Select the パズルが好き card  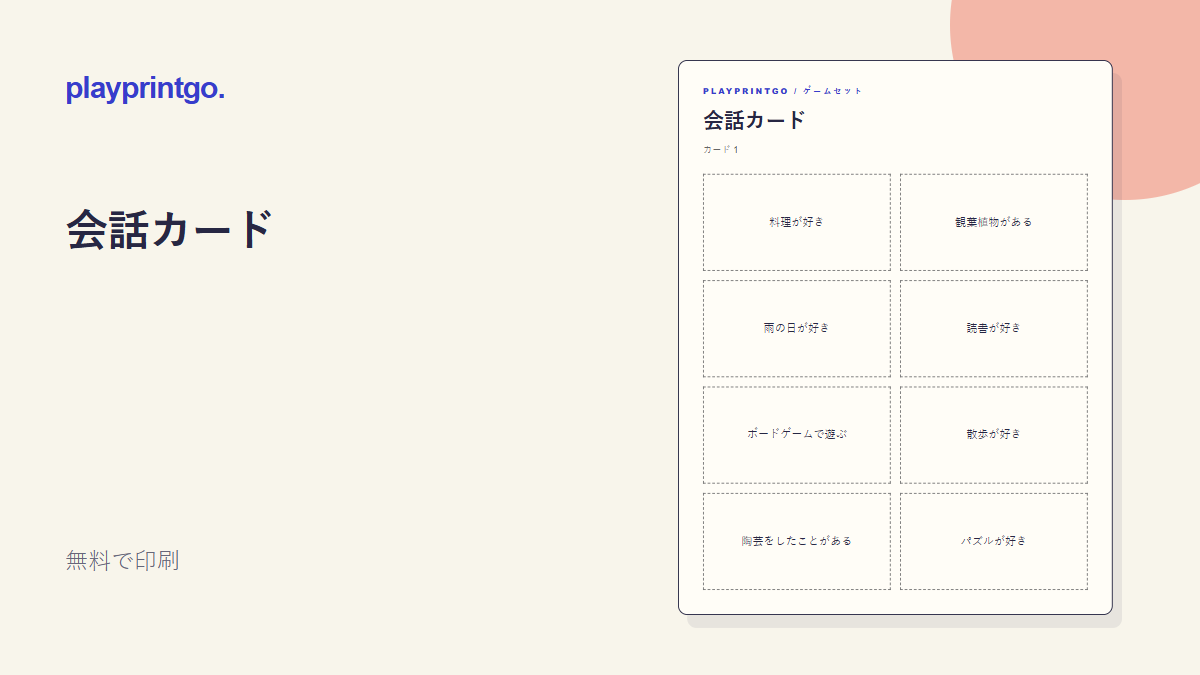994,541
